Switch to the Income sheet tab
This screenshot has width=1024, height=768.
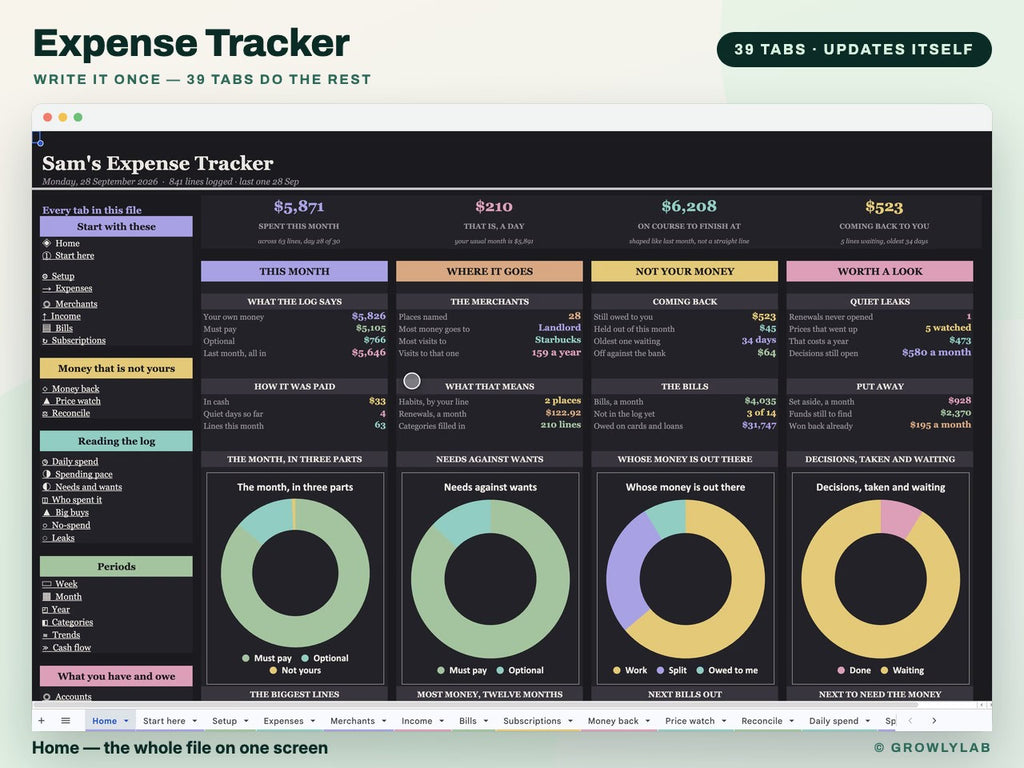[x=417, y=721]
